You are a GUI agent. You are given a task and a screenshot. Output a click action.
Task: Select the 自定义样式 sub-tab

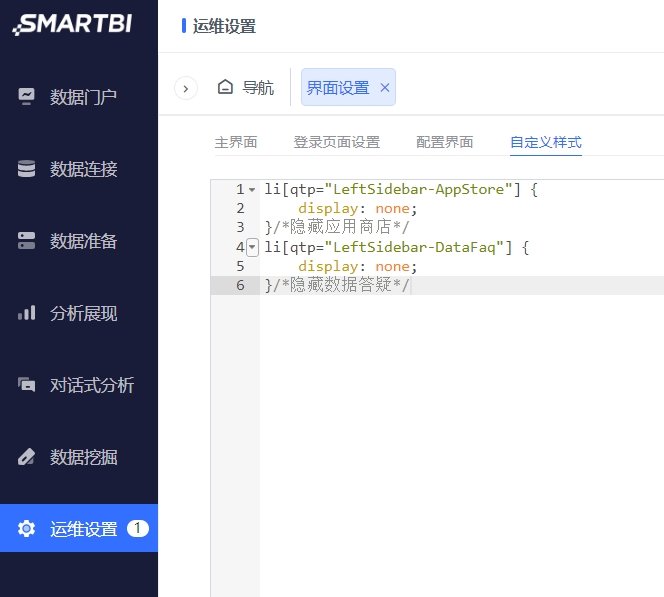pos(546,142)
